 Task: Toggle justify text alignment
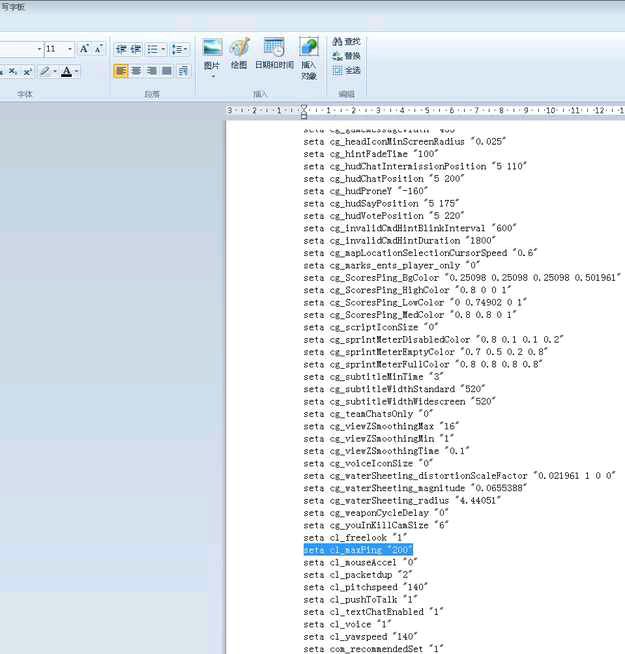point(166,71)
